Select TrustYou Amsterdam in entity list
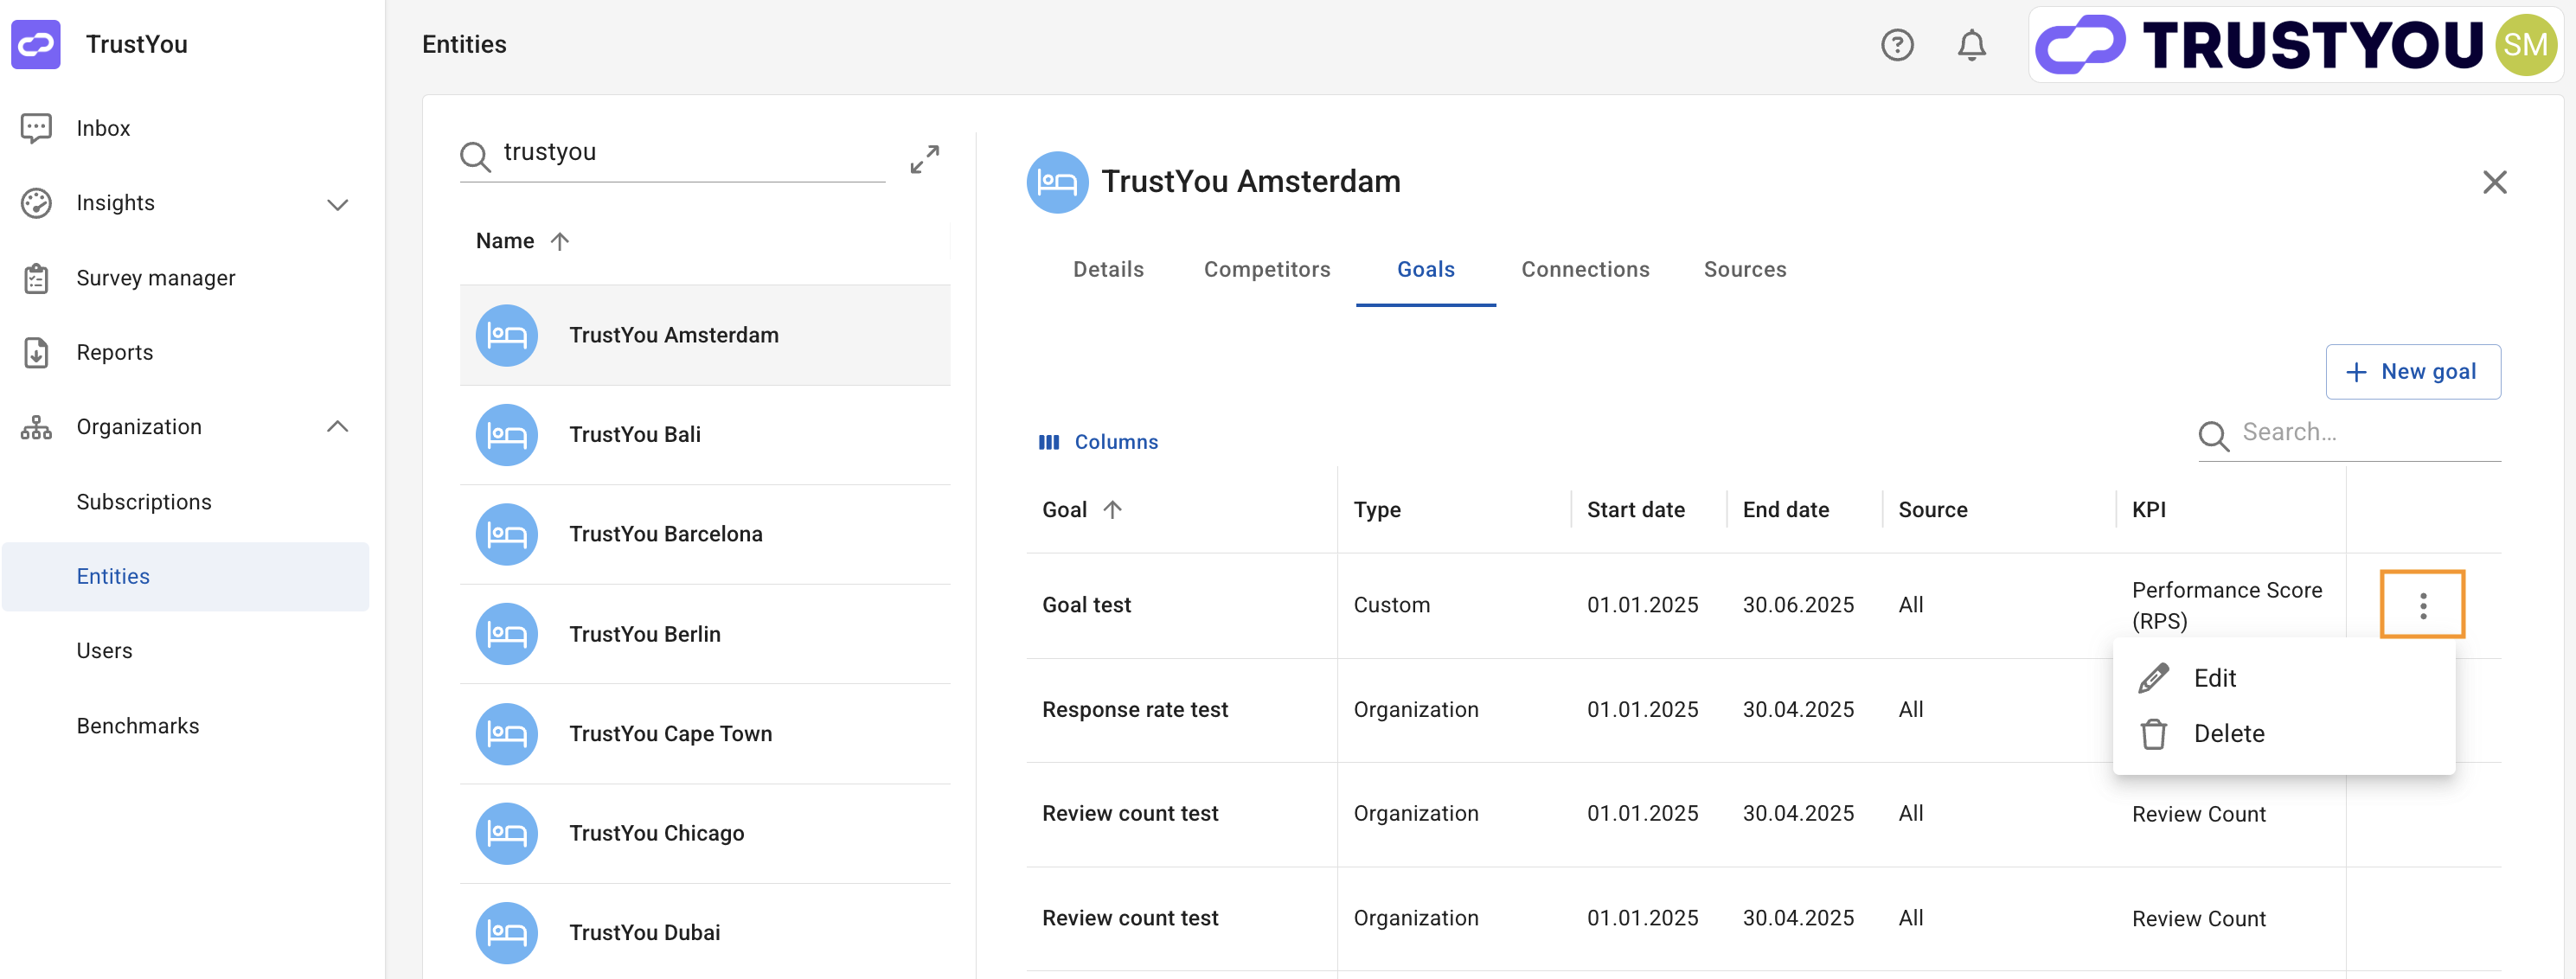The width and height of the screenshot is (2576, 979). click(x=704, y=335)
